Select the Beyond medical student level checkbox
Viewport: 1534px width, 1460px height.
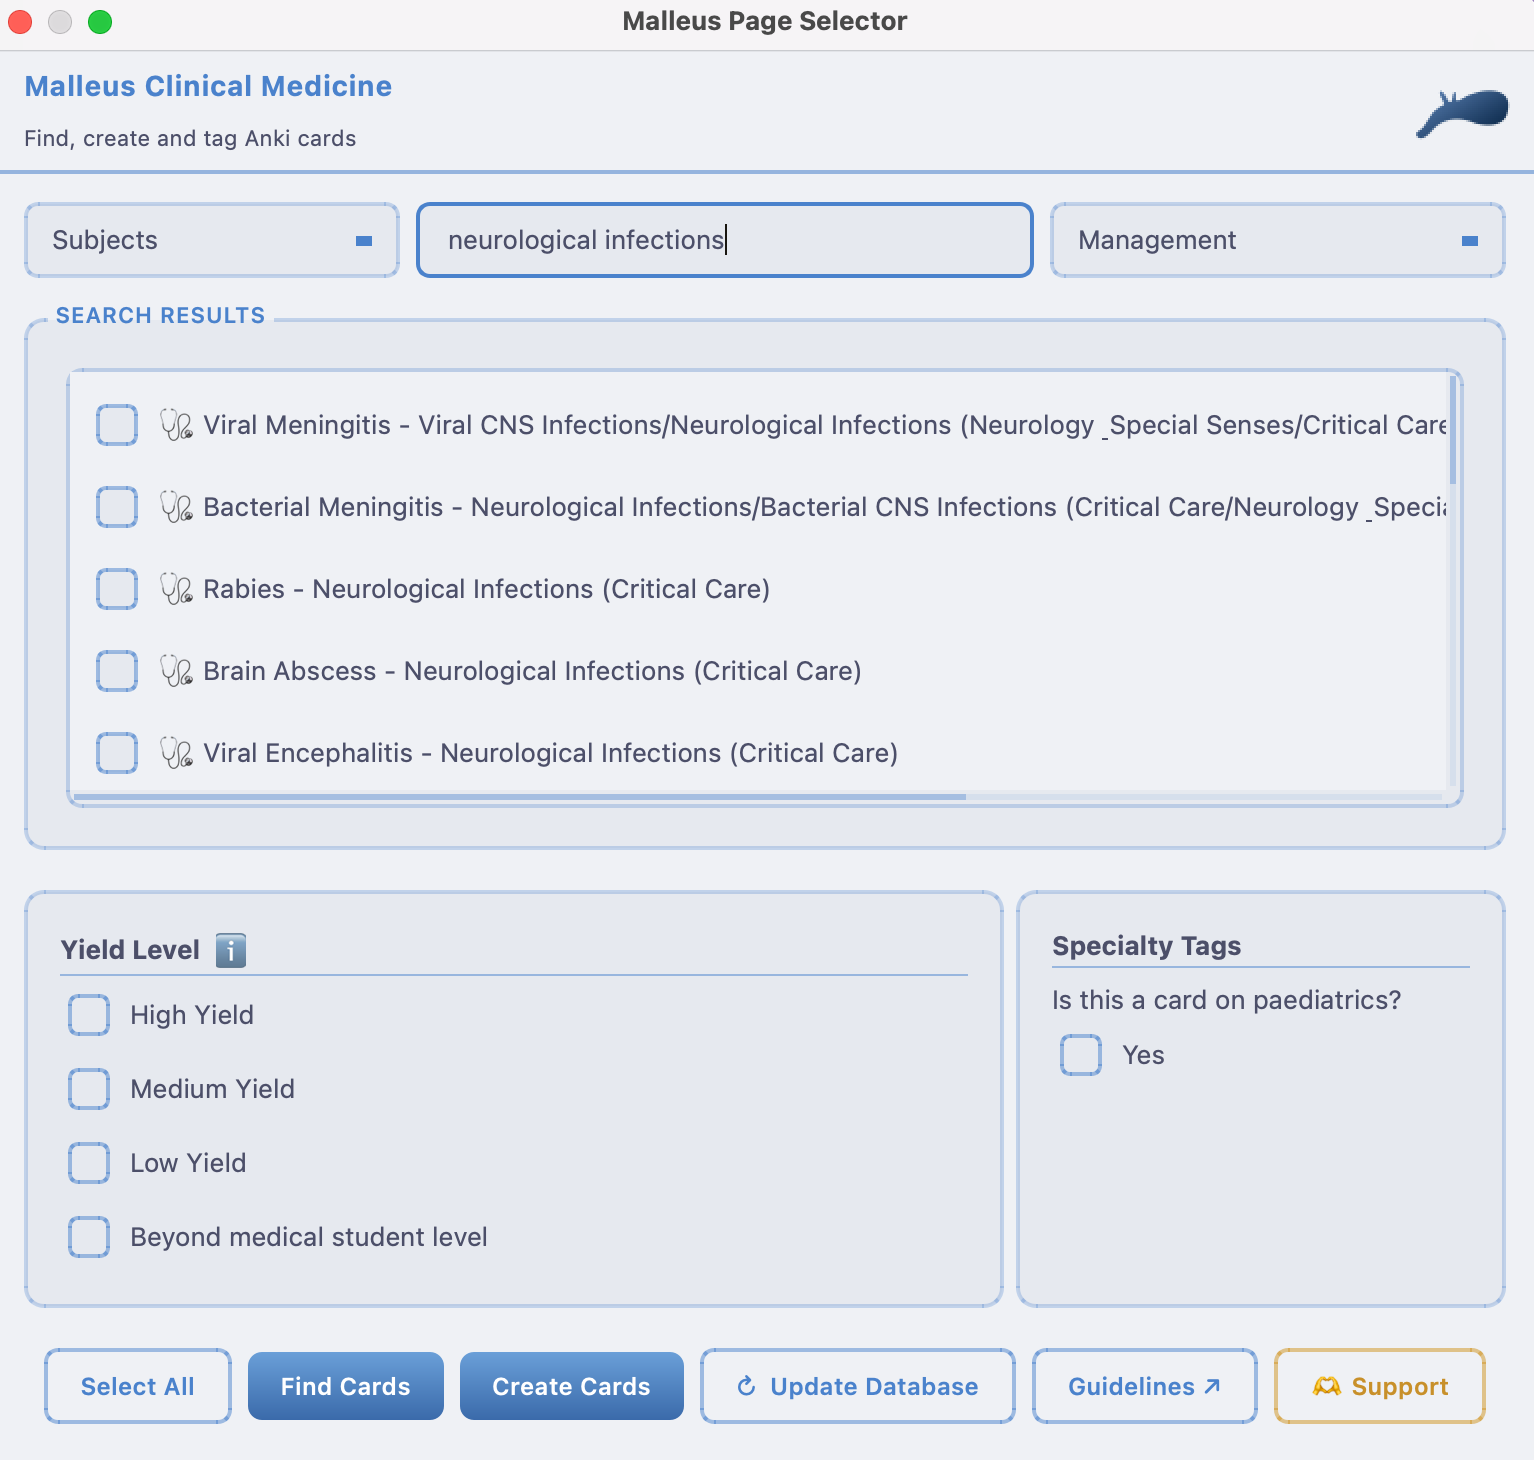coord(89,1237)
